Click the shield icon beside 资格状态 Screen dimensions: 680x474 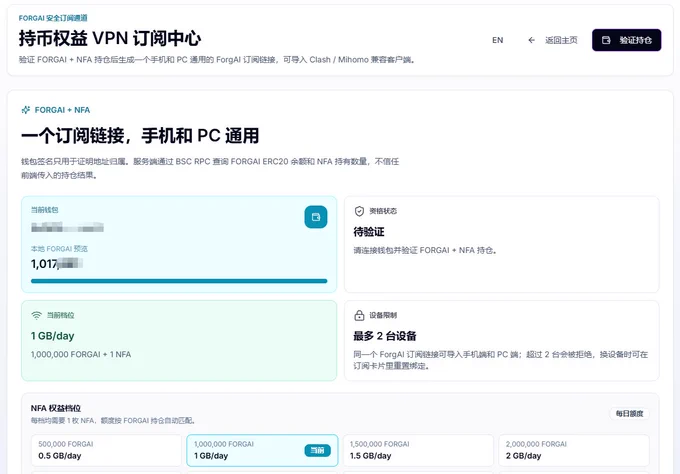(359, 211)
